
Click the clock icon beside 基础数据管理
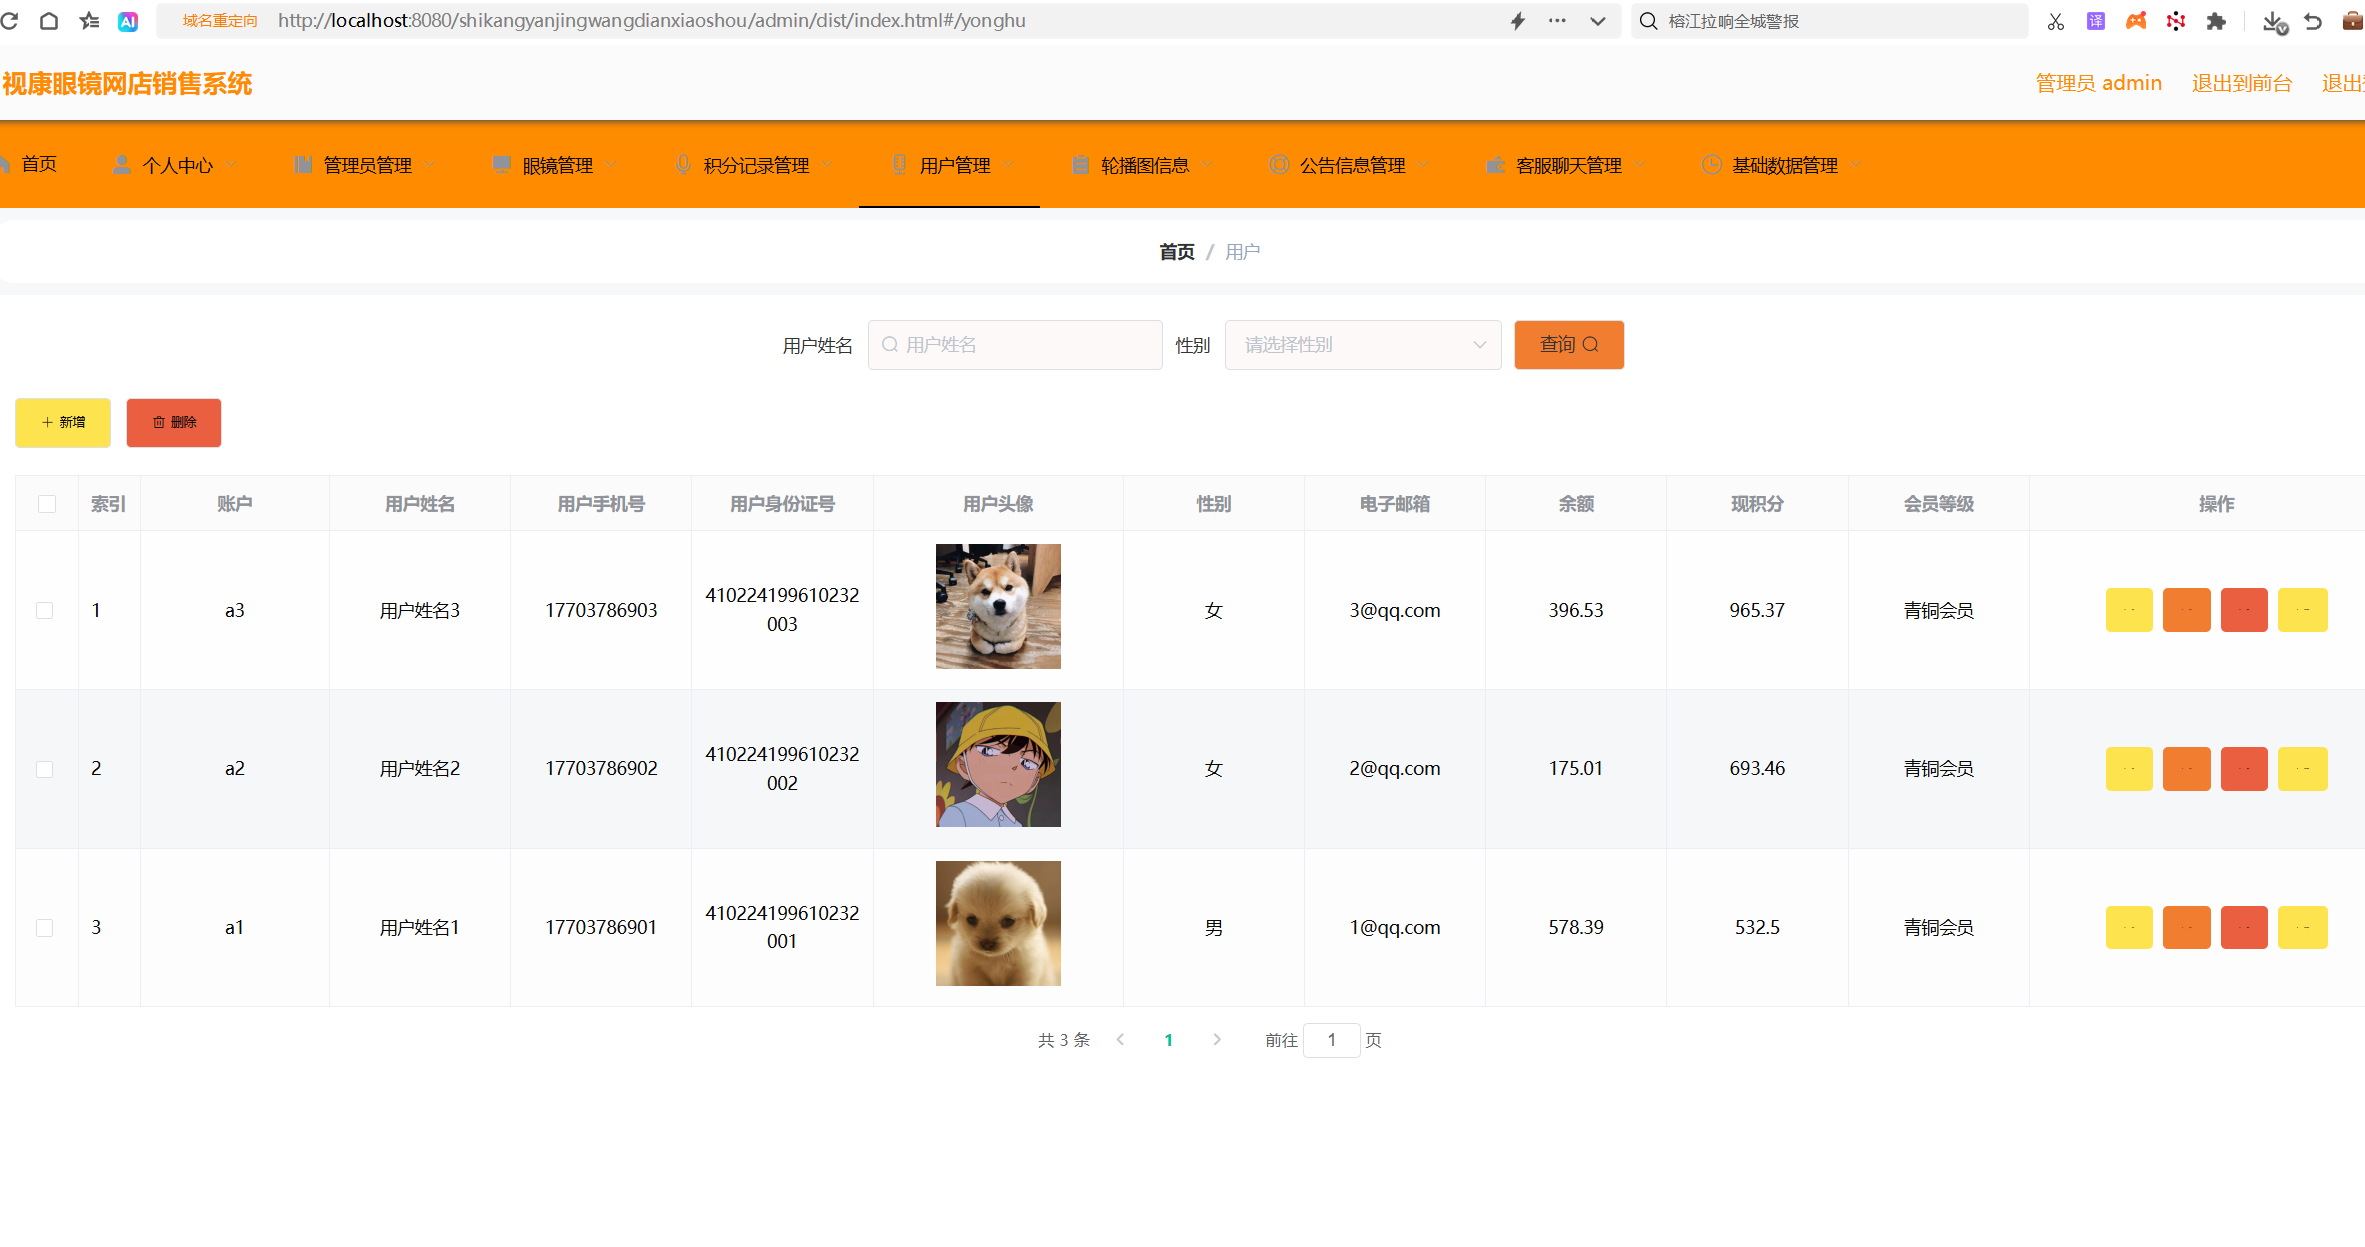point(1711,164)
